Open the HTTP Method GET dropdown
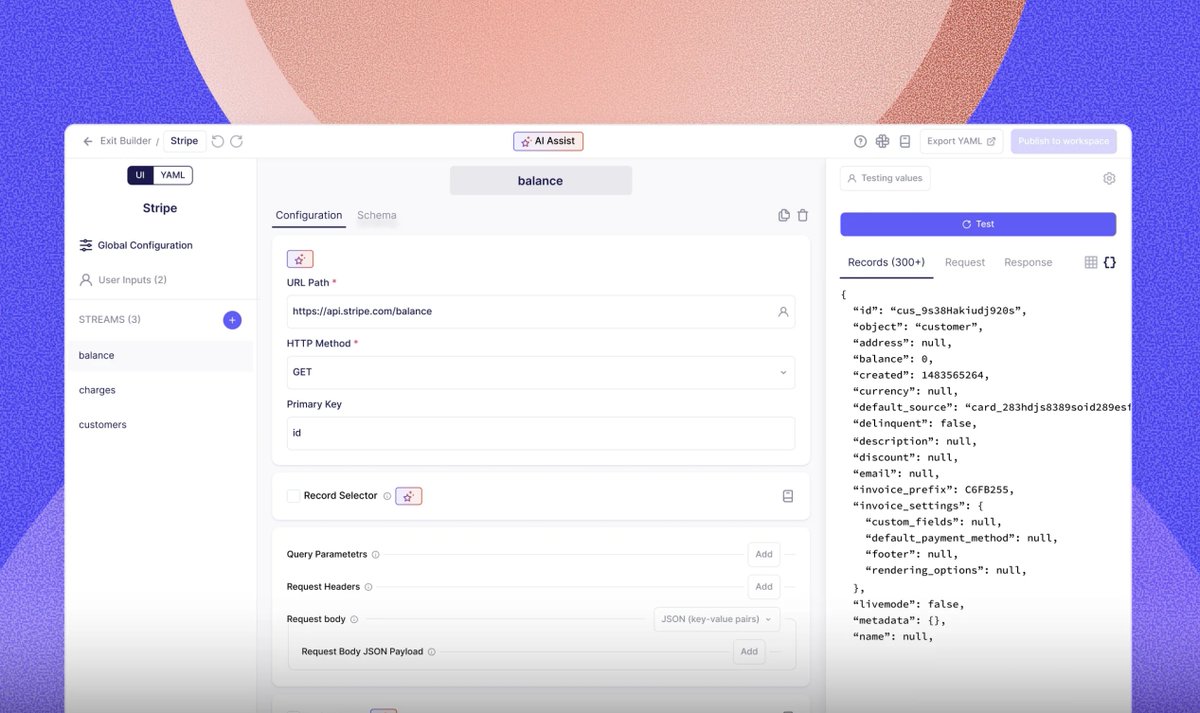 (541, 372)
